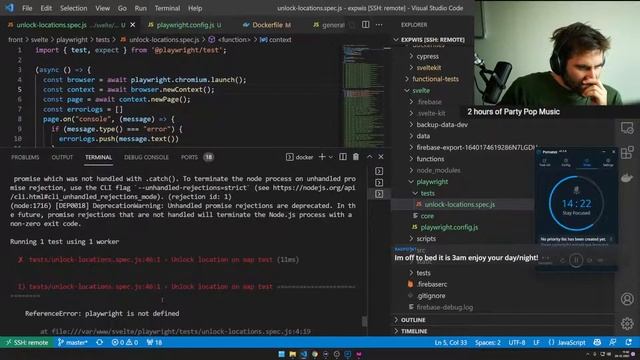Pause the Pomodoro timer
The height and width of the screenshot is (360, 640).
[x=576, y=260]
